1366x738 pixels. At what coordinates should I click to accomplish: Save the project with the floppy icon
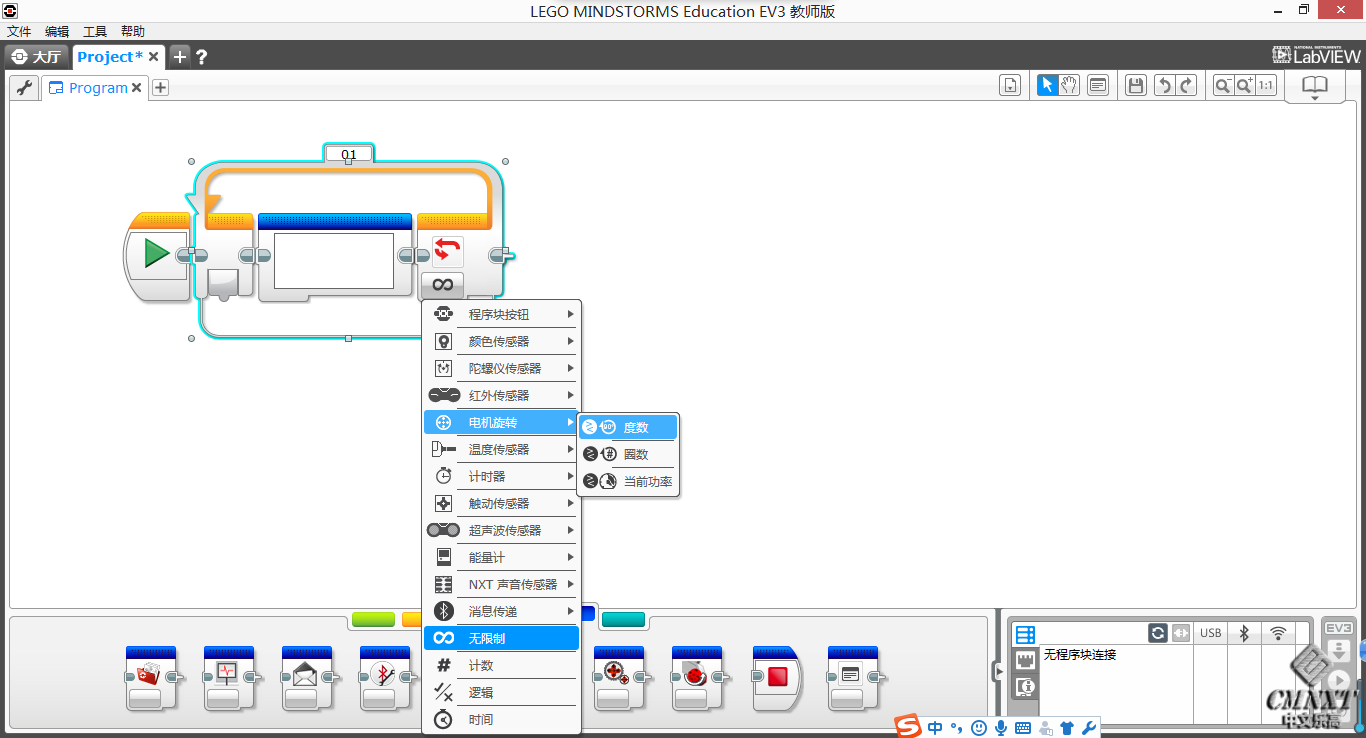tap(1135, 86)
